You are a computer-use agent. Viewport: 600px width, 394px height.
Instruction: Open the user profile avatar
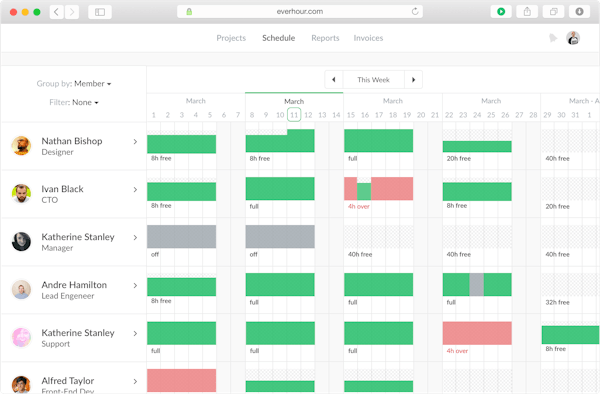[x=573, y=38]
